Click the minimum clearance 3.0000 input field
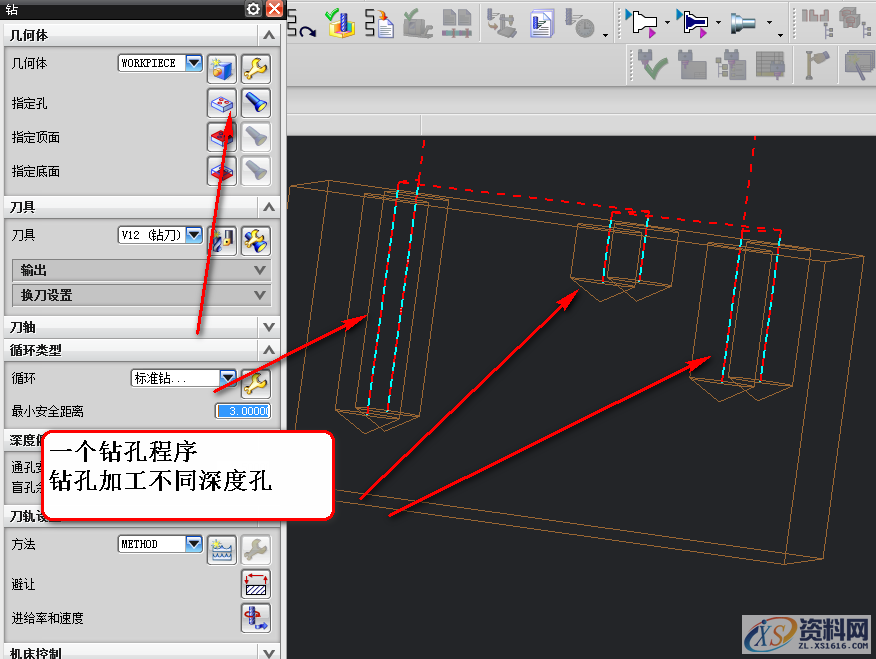The height and width of the screenshot is (659, 876). (x=242, y=411)
